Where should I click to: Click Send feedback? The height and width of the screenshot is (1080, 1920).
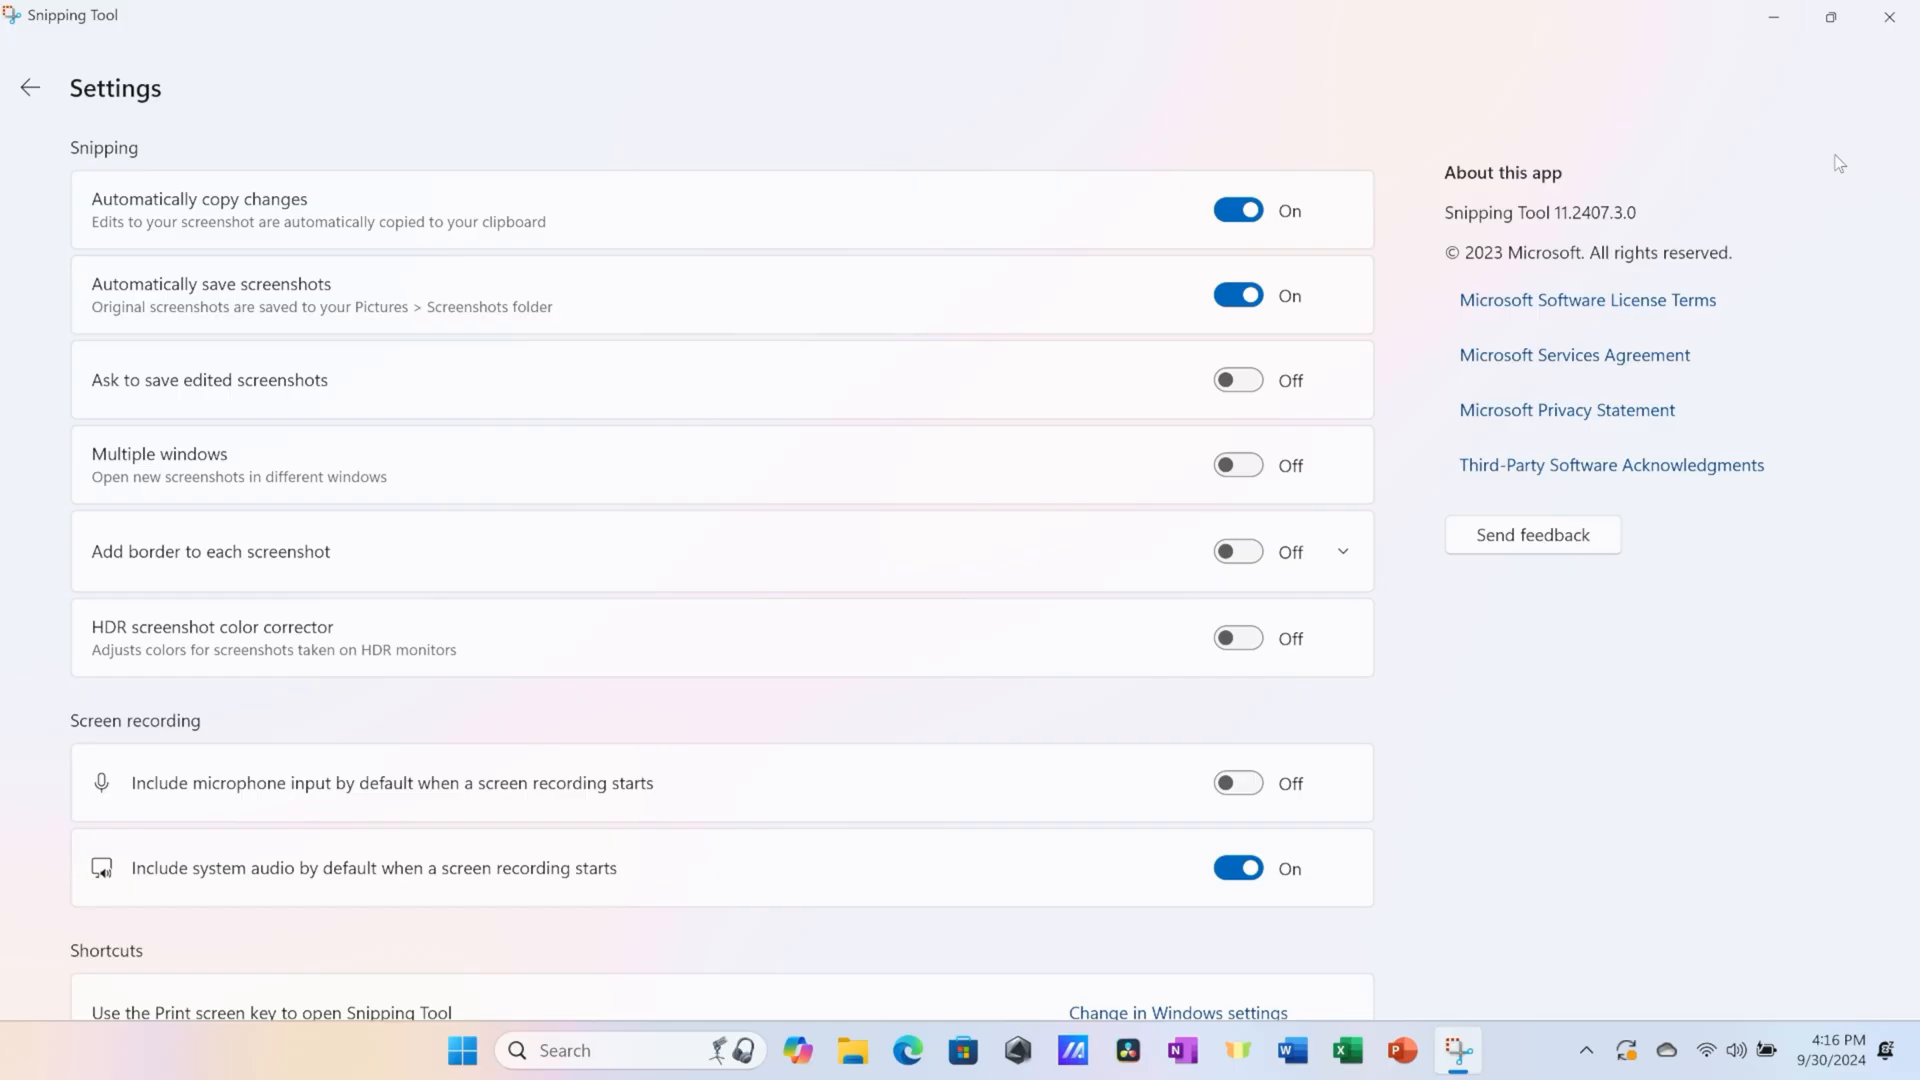(x=1532, y=534)
